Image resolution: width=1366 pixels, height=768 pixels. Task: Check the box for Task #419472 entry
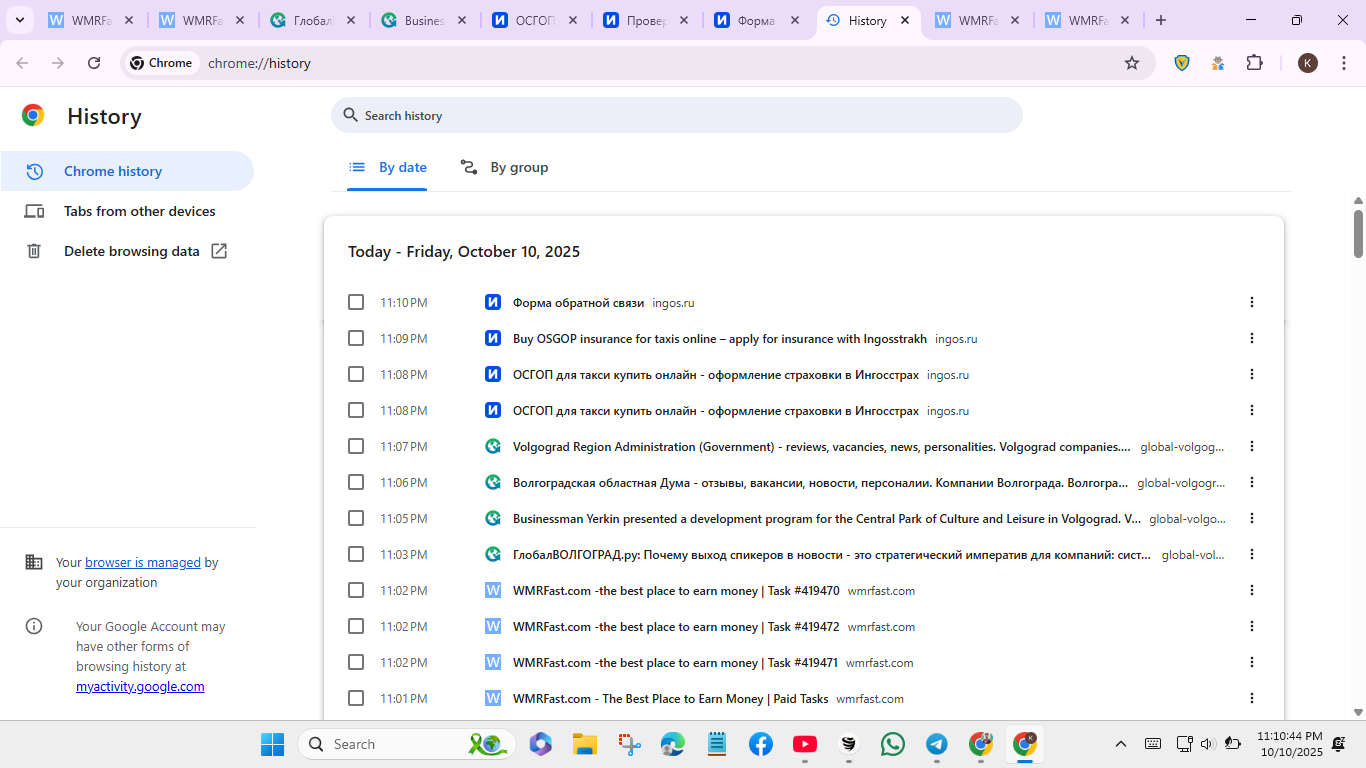point(356,626)
